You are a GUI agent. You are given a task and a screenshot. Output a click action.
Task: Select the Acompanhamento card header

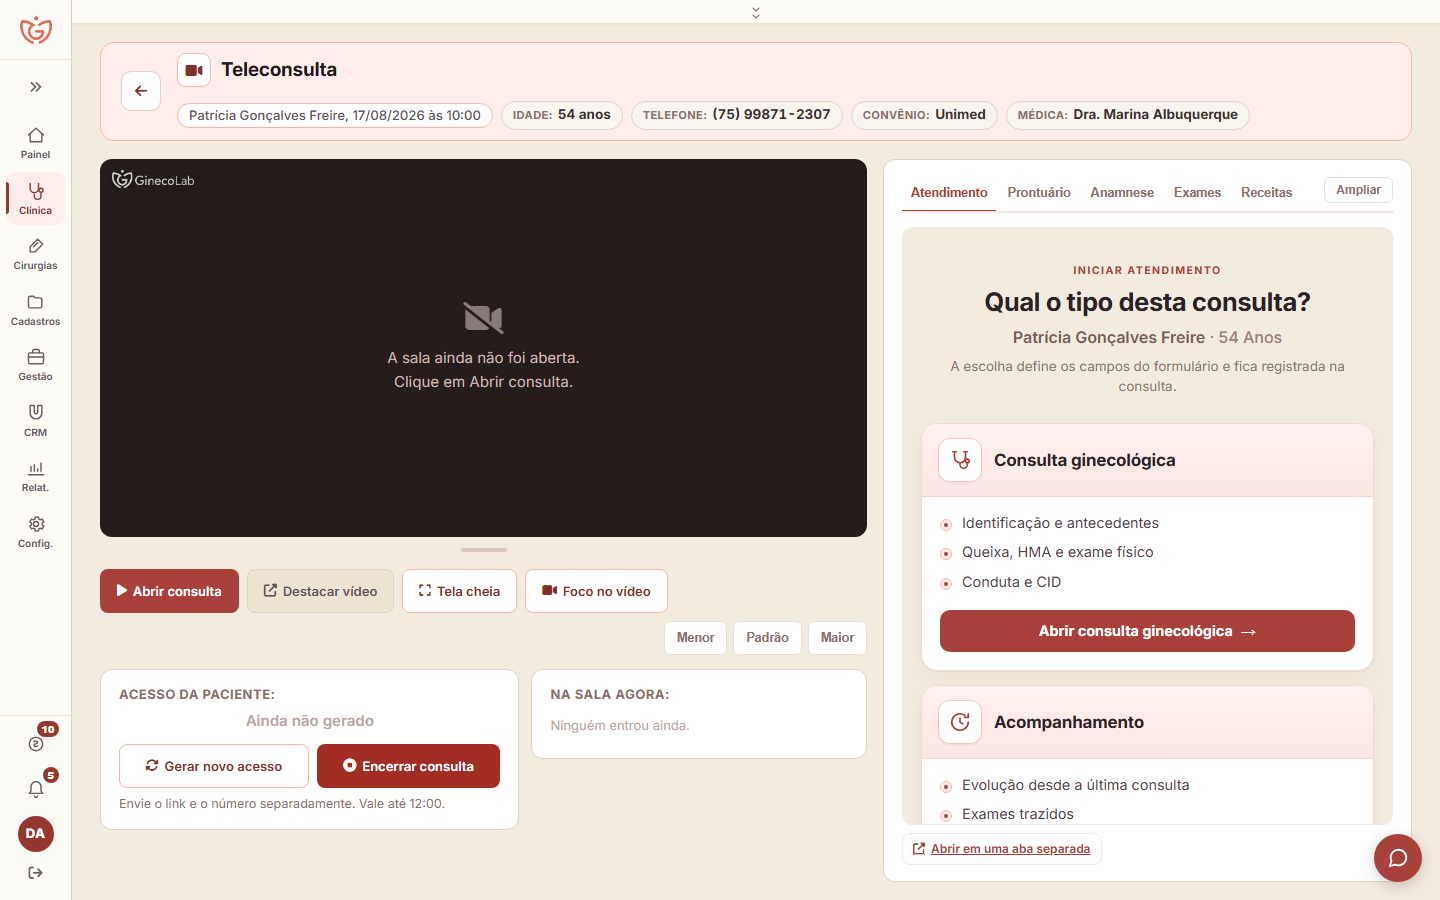point(1147,722)
